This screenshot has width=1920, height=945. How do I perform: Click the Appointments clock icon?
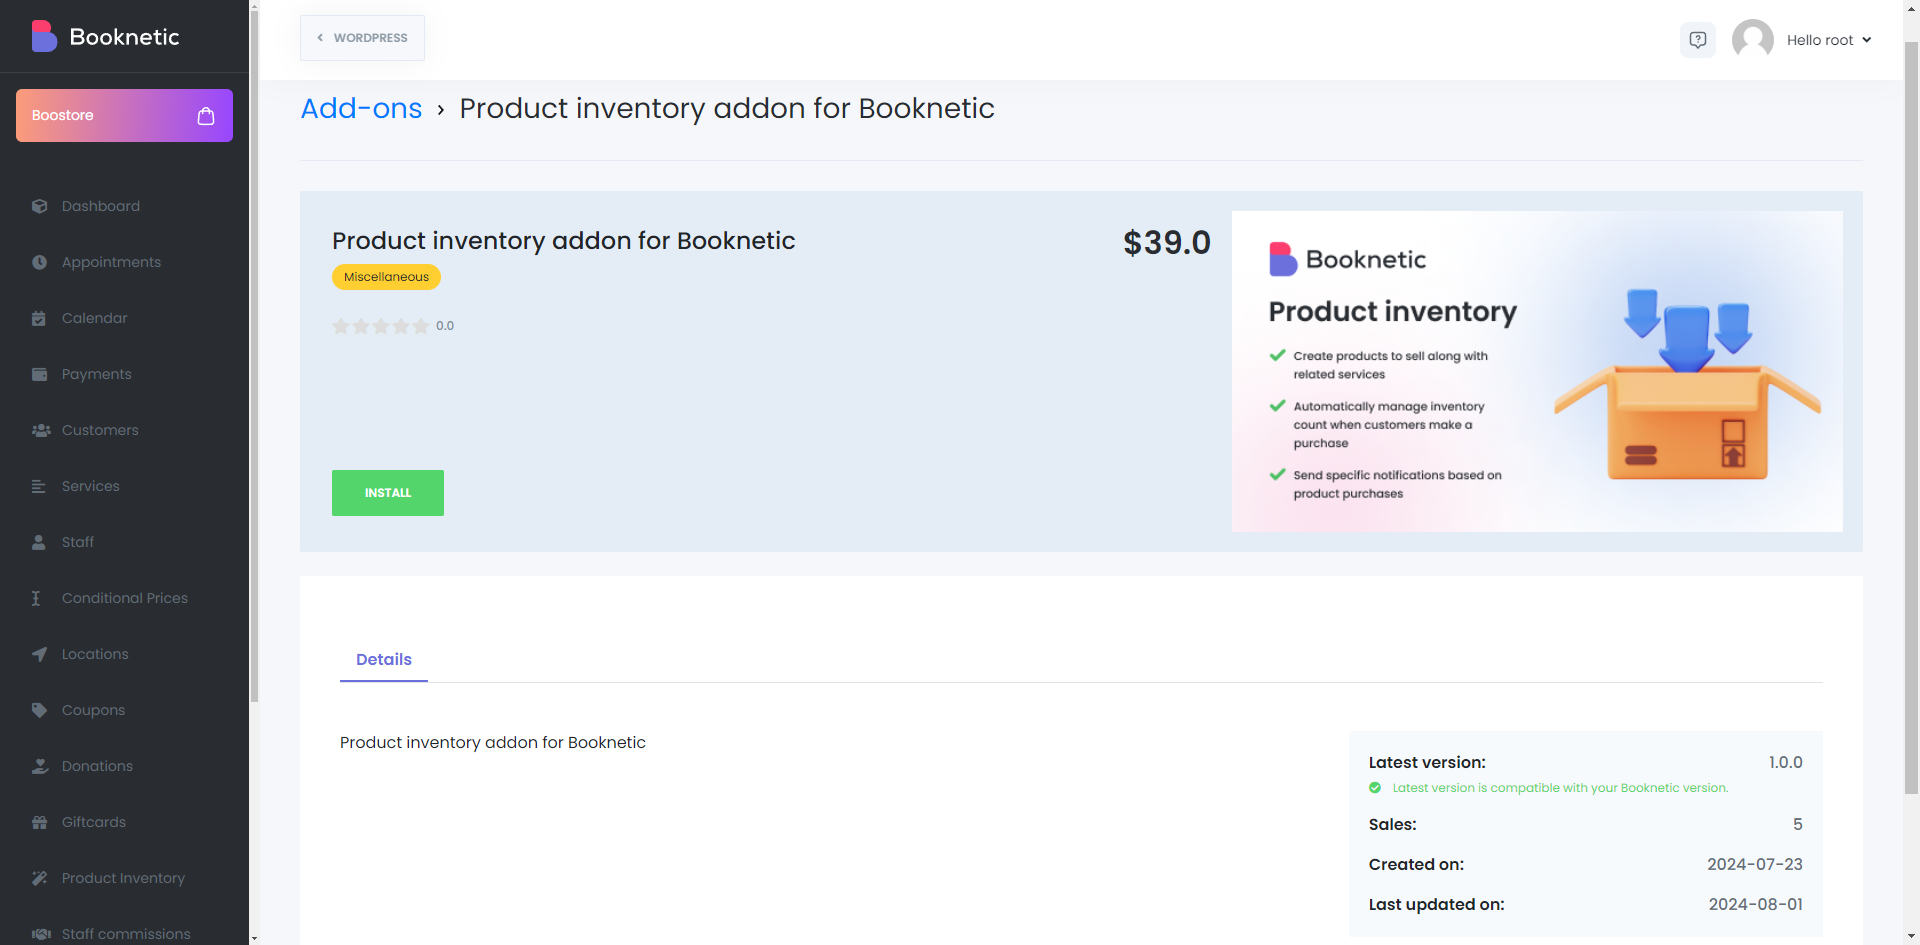click(40, 262)
